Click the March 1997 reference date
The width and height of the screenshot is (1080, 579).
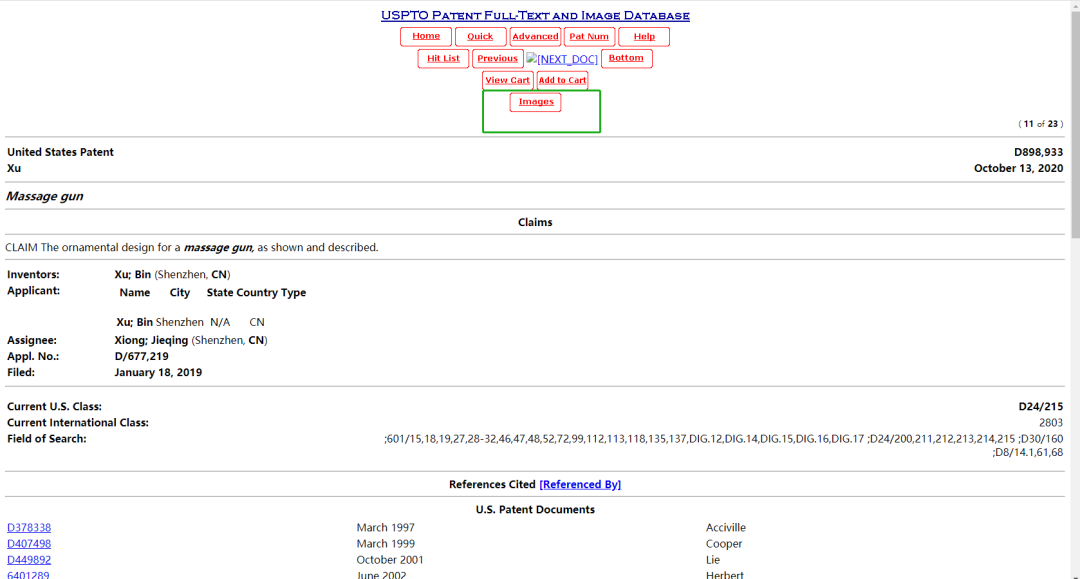(386, 527)
